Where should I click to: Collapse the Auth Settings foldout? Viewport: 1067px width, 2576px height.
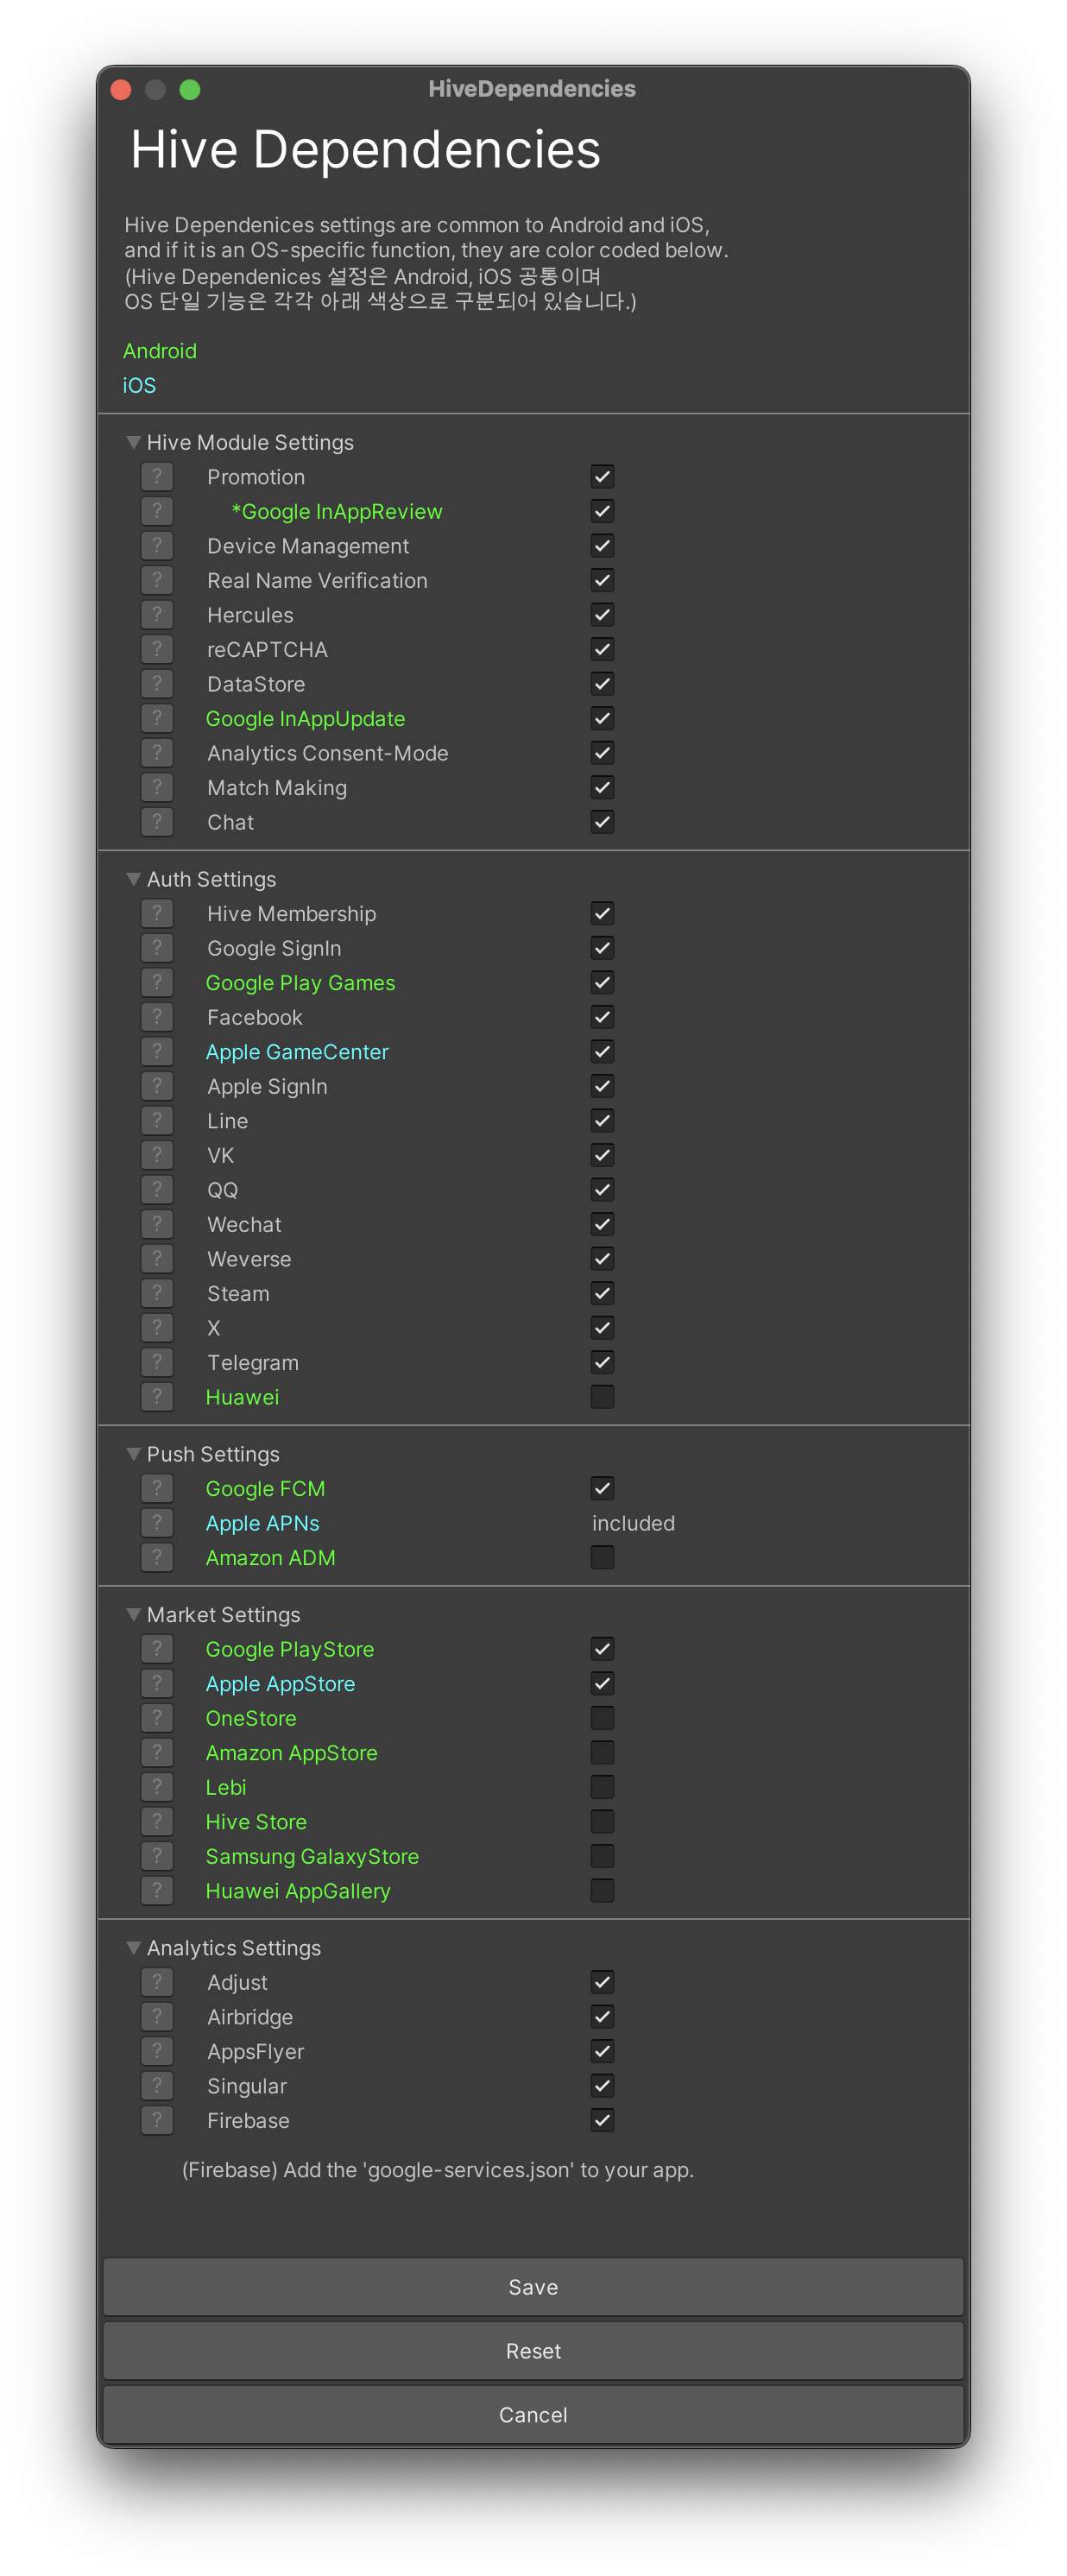[133, 879]
